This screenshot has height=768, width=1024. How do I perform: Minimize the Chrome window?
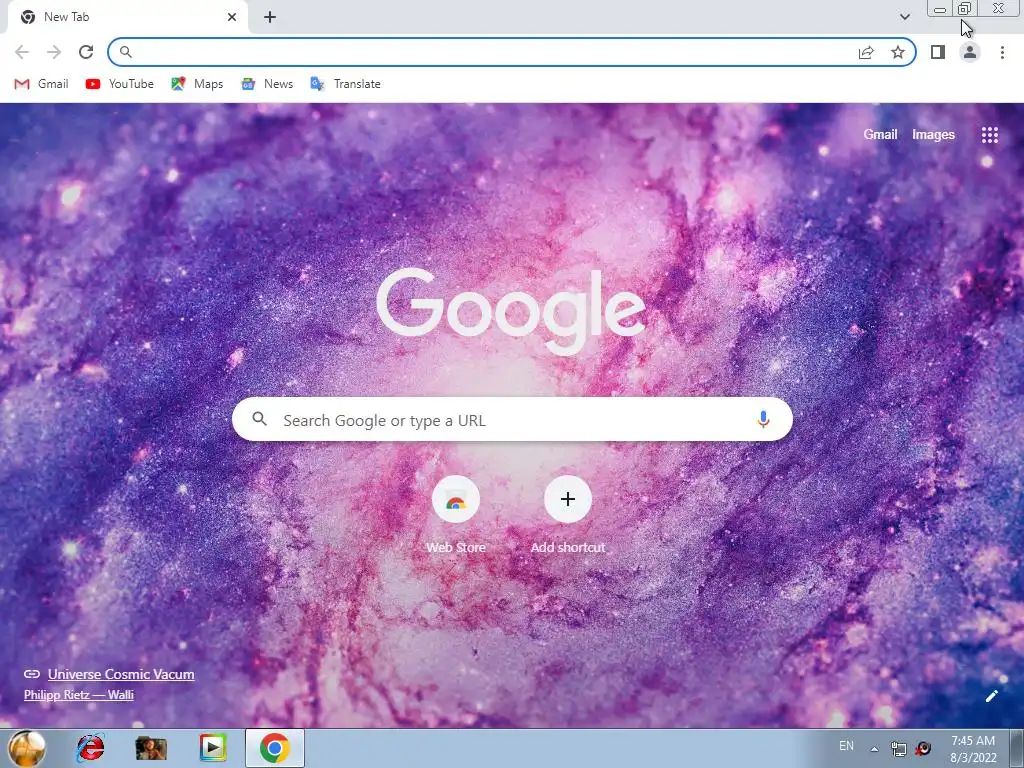click(x=940, y=9)
